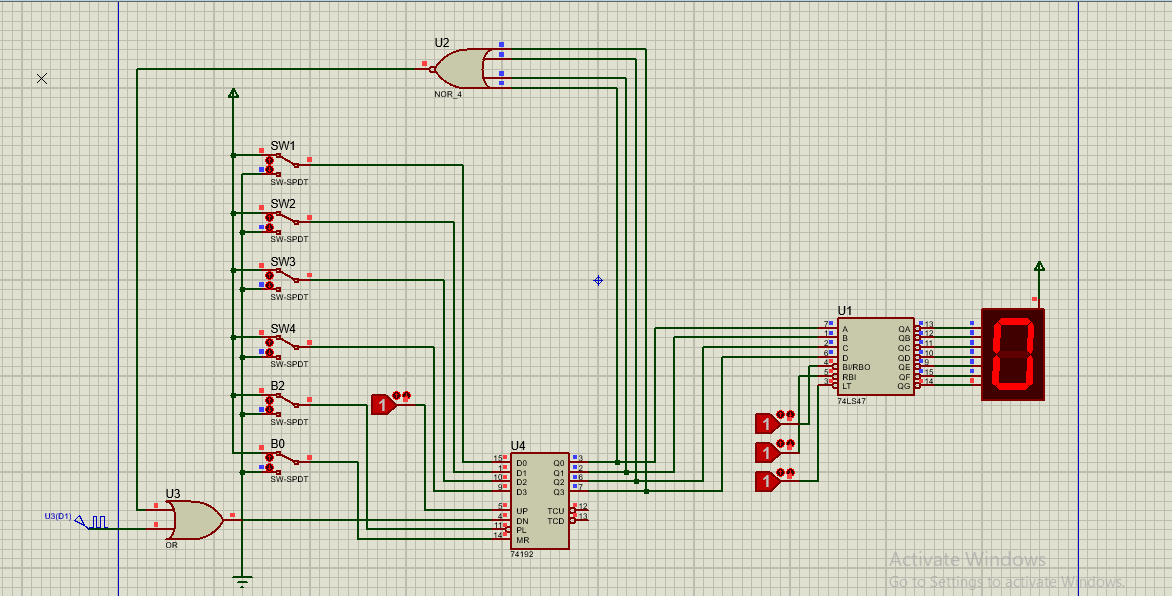Click the D0 input label on U4
The image size is (1172, 596).
(522, 464)
